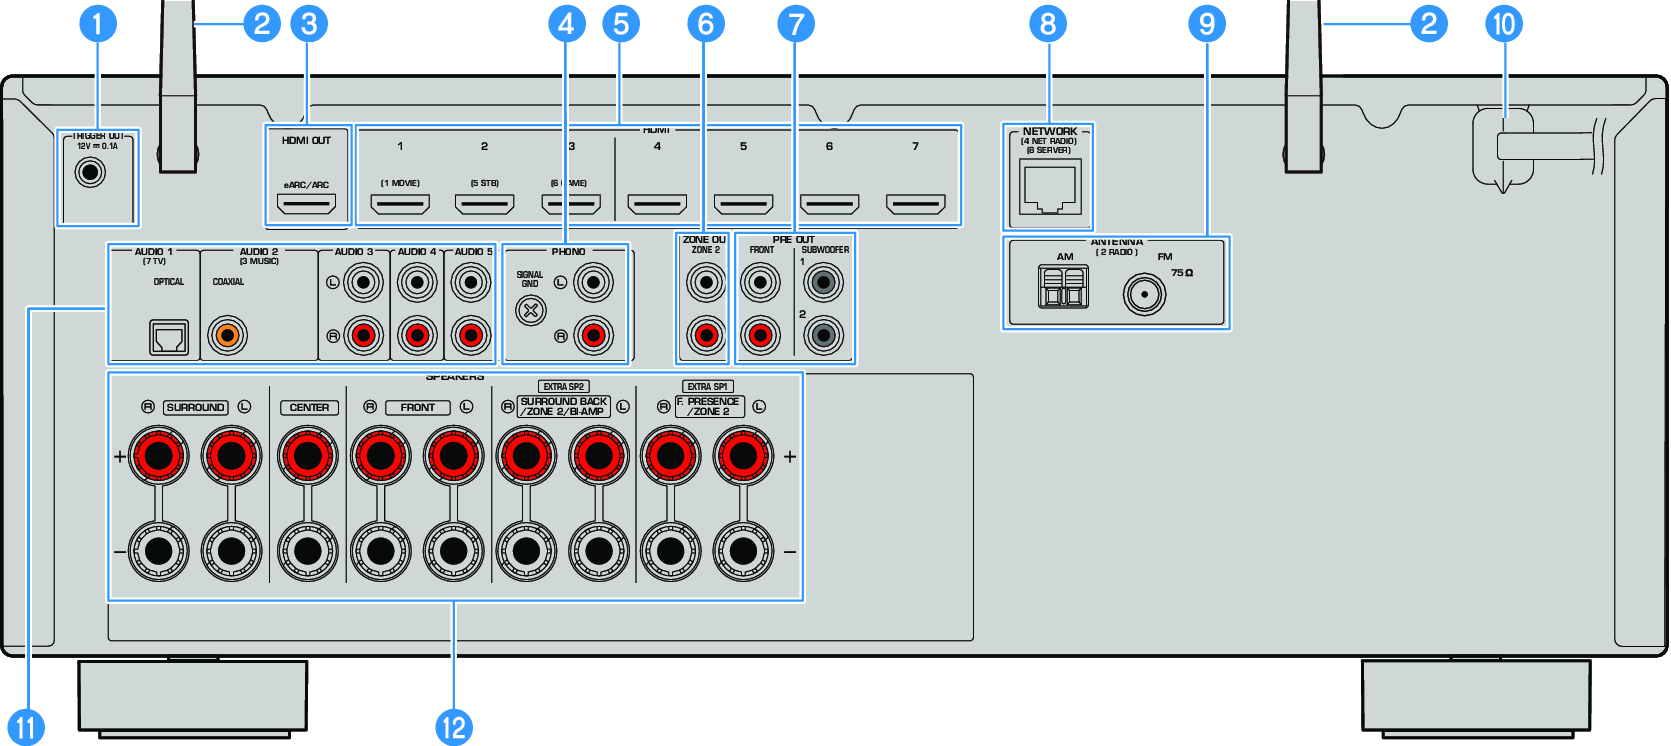Image resolution: width=1671 pixels, height=746 pixels.
Task: Click callout number 12 below the speakers
Action: coord(453,727)
